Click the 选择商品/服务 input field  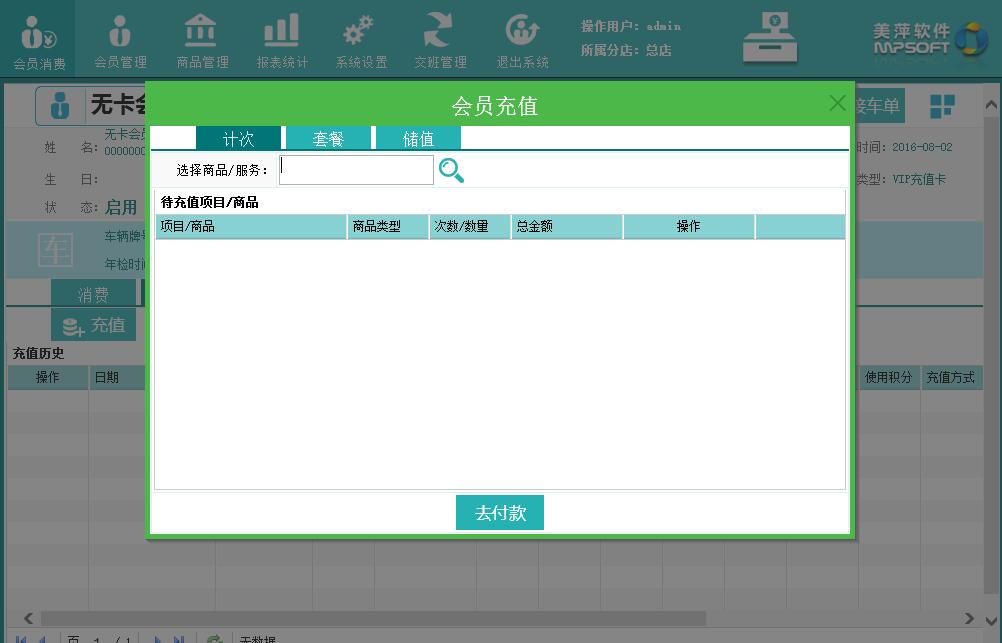(356, 170)
